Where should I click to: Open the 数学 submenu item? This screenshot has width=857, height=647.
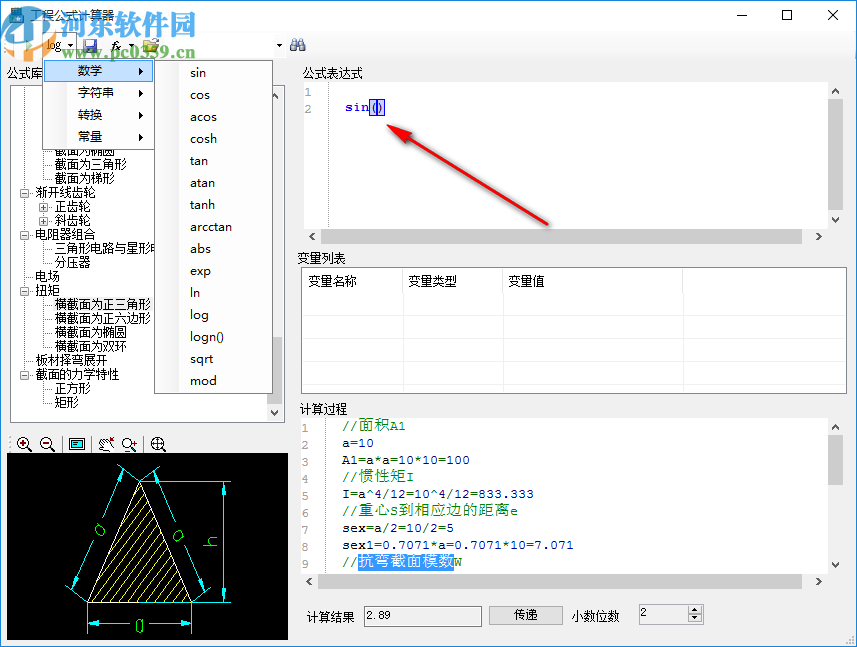(x=98, y=71)
